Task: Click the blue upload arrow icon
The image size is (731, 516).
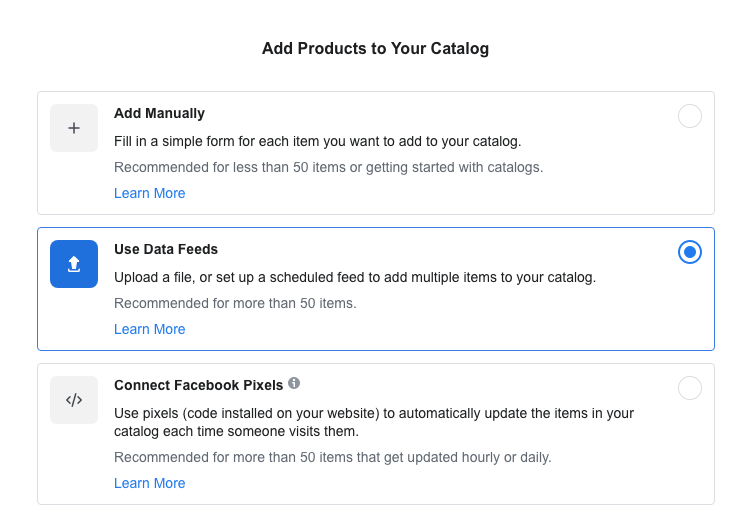Action: 74,264
